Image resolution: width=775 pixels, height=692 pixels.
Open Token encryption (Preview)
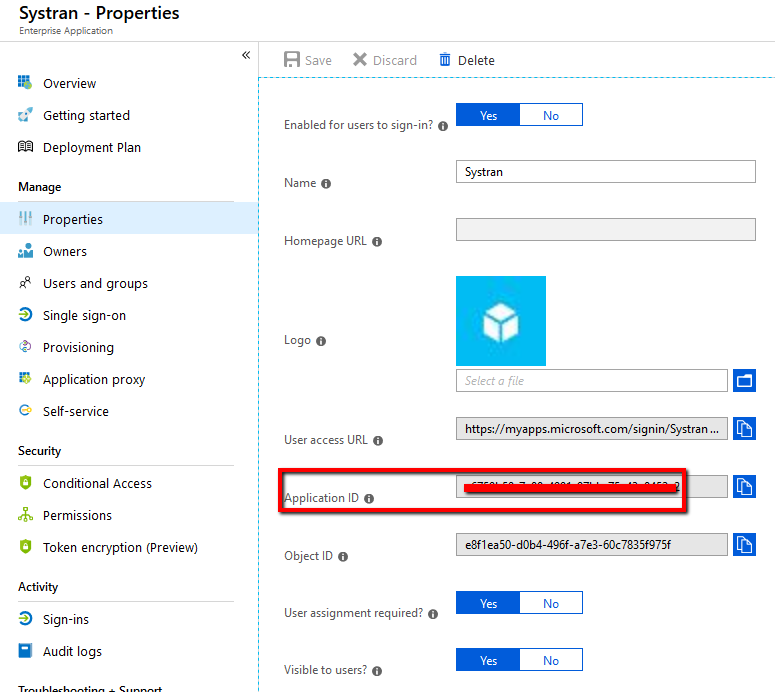pos(120,548)
